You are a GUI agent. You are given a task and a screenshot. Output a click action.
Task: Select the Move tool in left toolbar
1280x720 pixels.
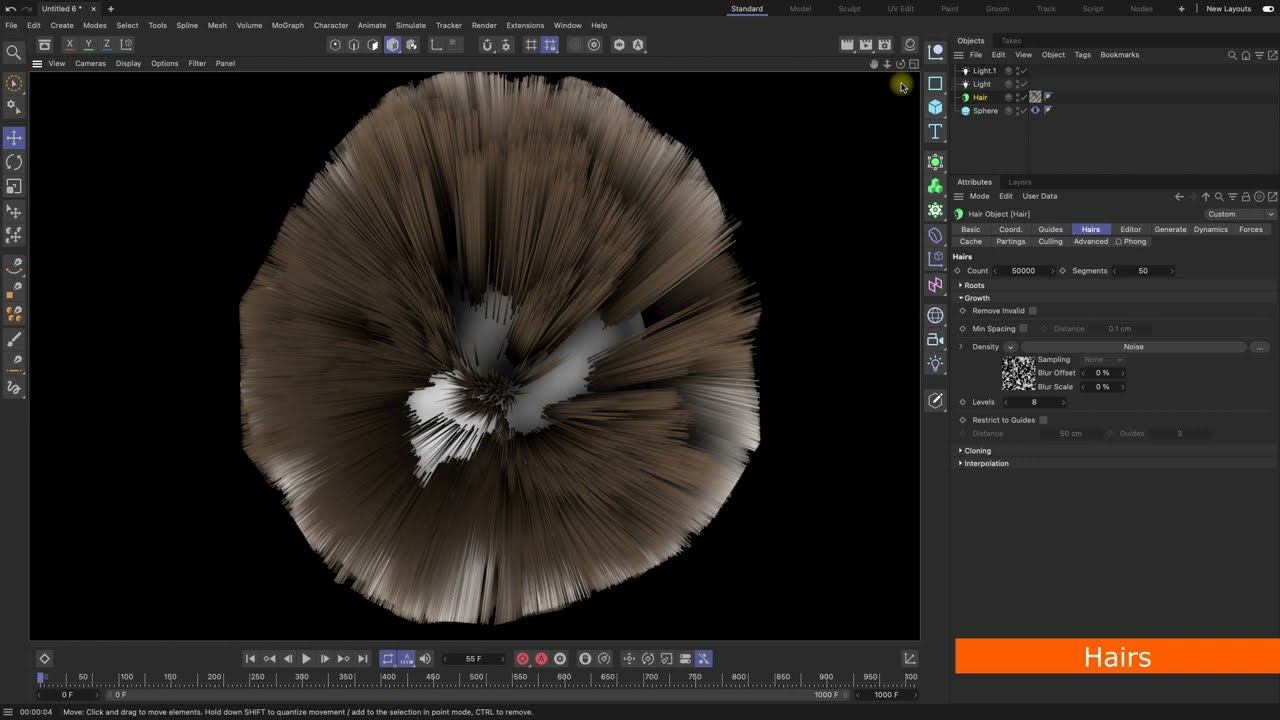(14, 137)
